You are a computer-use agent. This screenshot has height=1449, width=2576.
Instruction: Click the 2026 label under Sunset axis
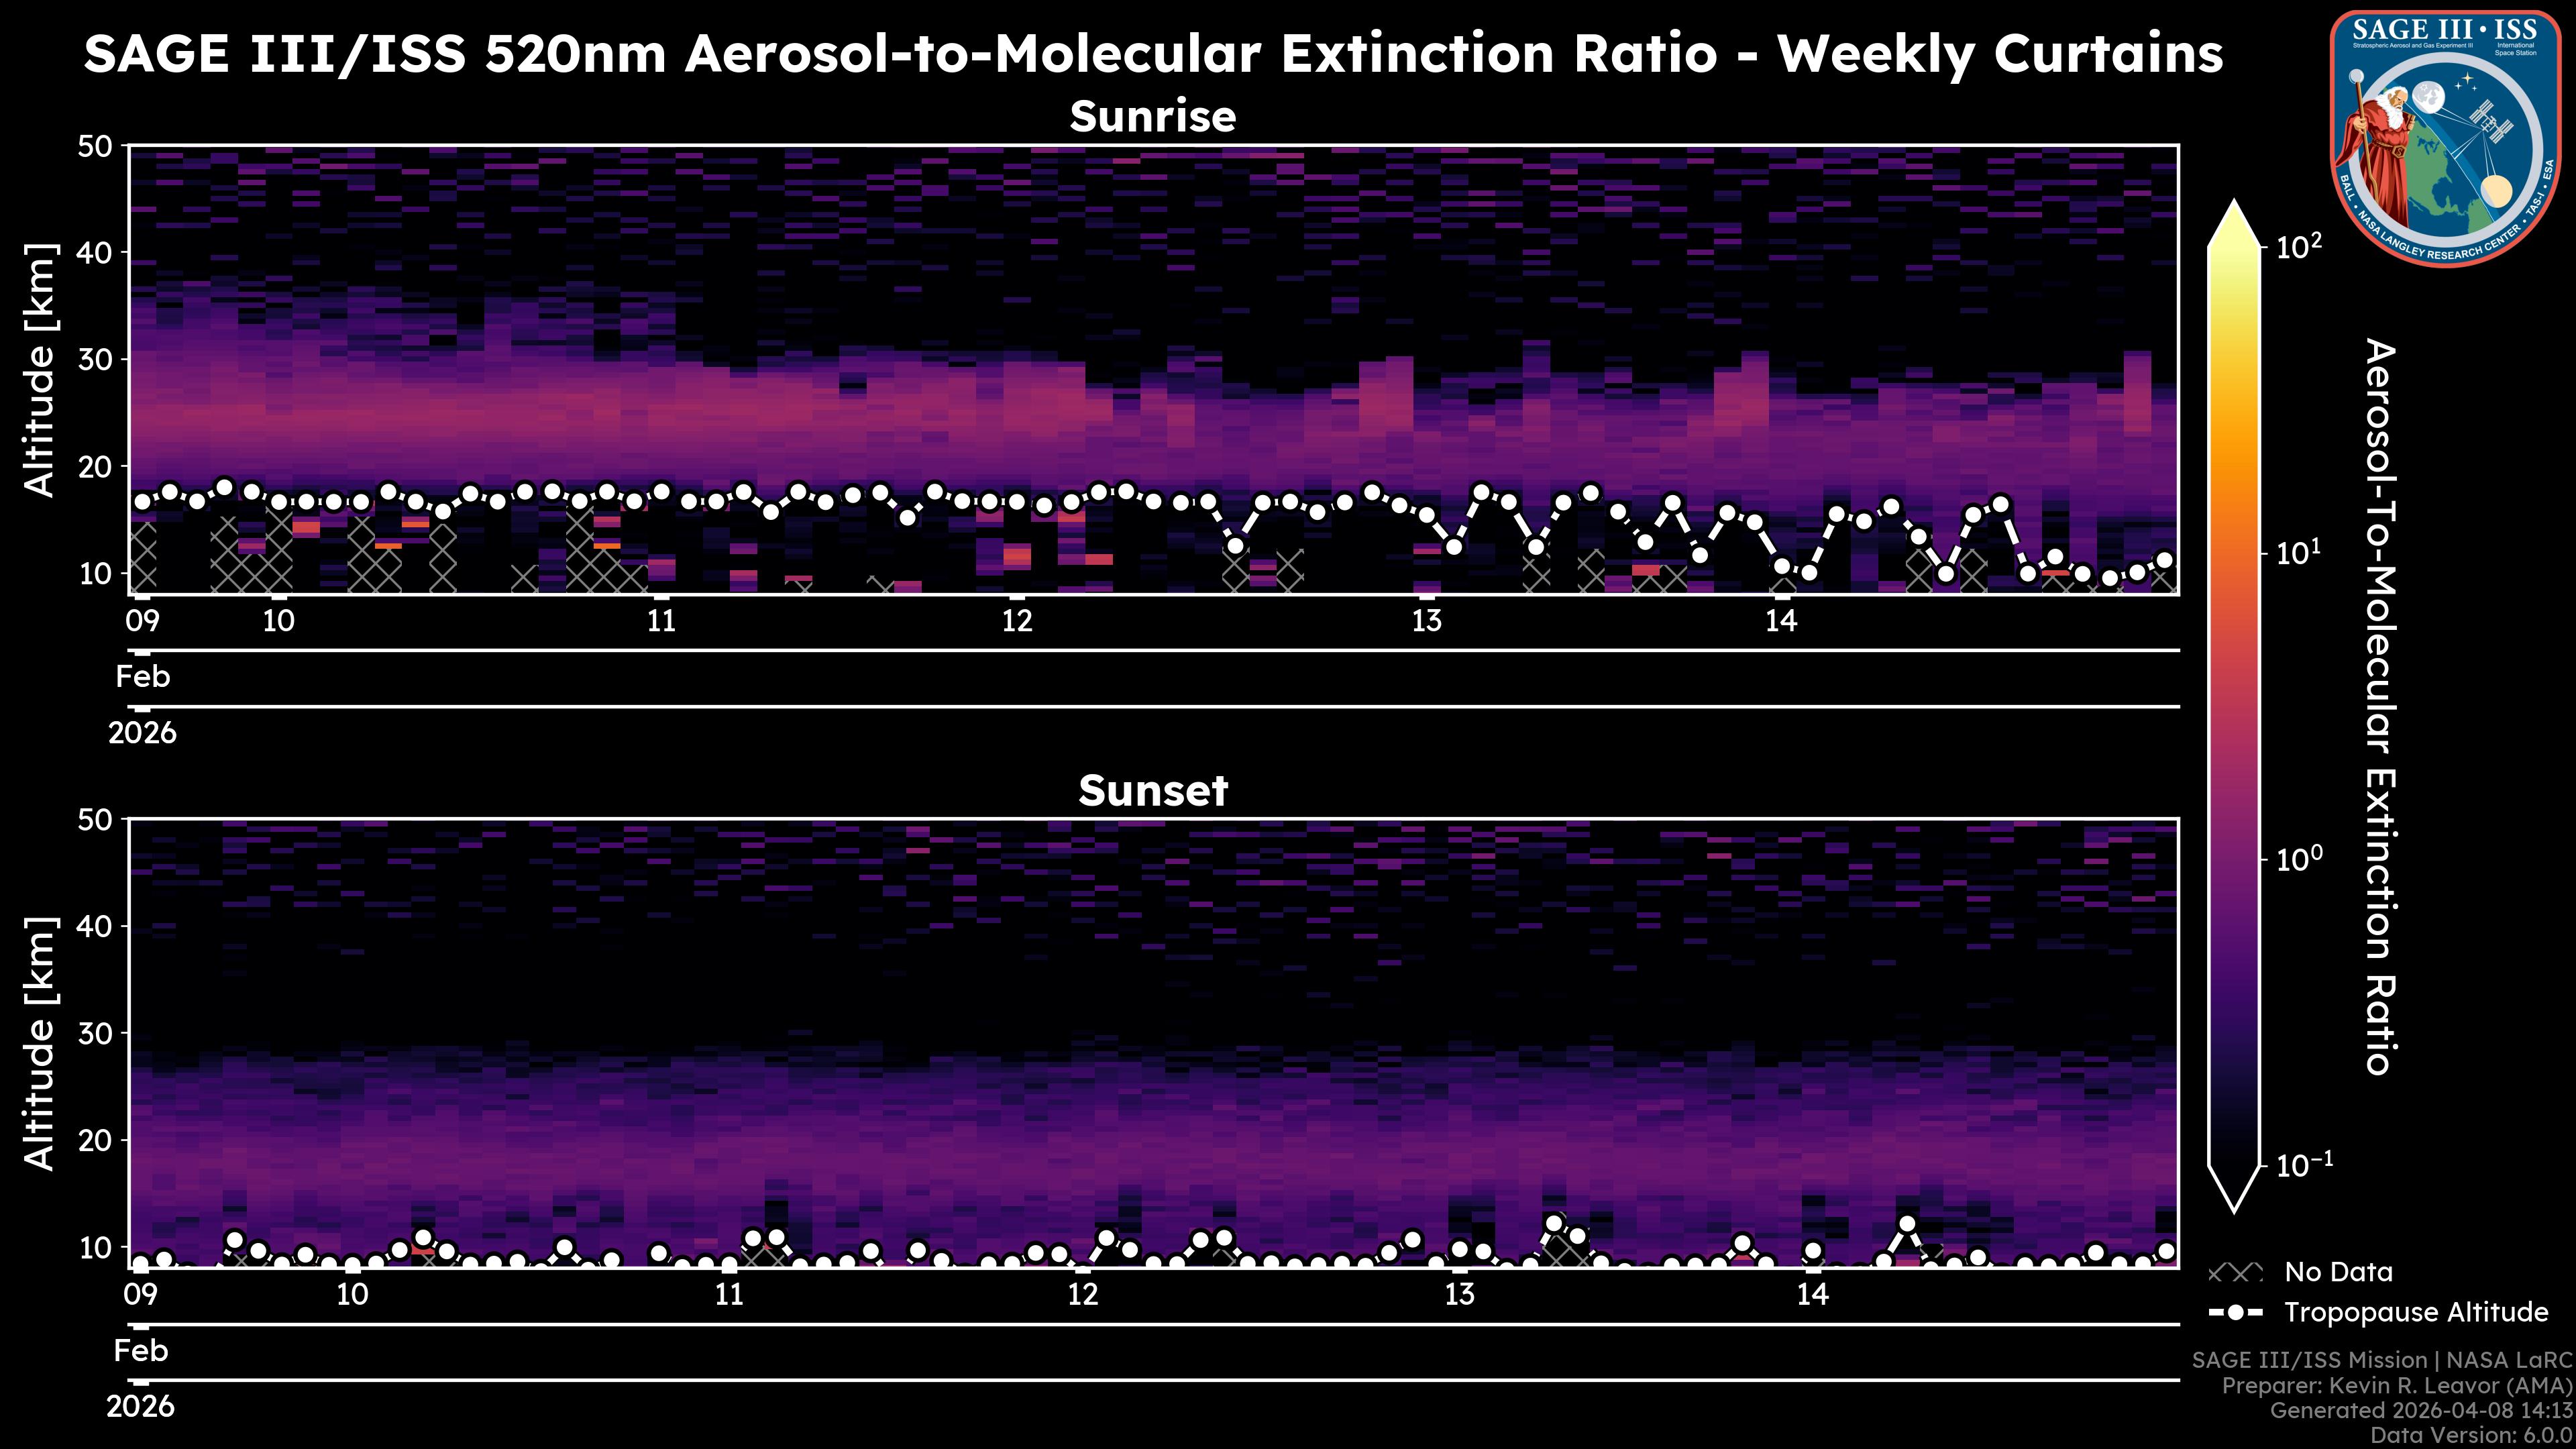(x=140, y=1407)
